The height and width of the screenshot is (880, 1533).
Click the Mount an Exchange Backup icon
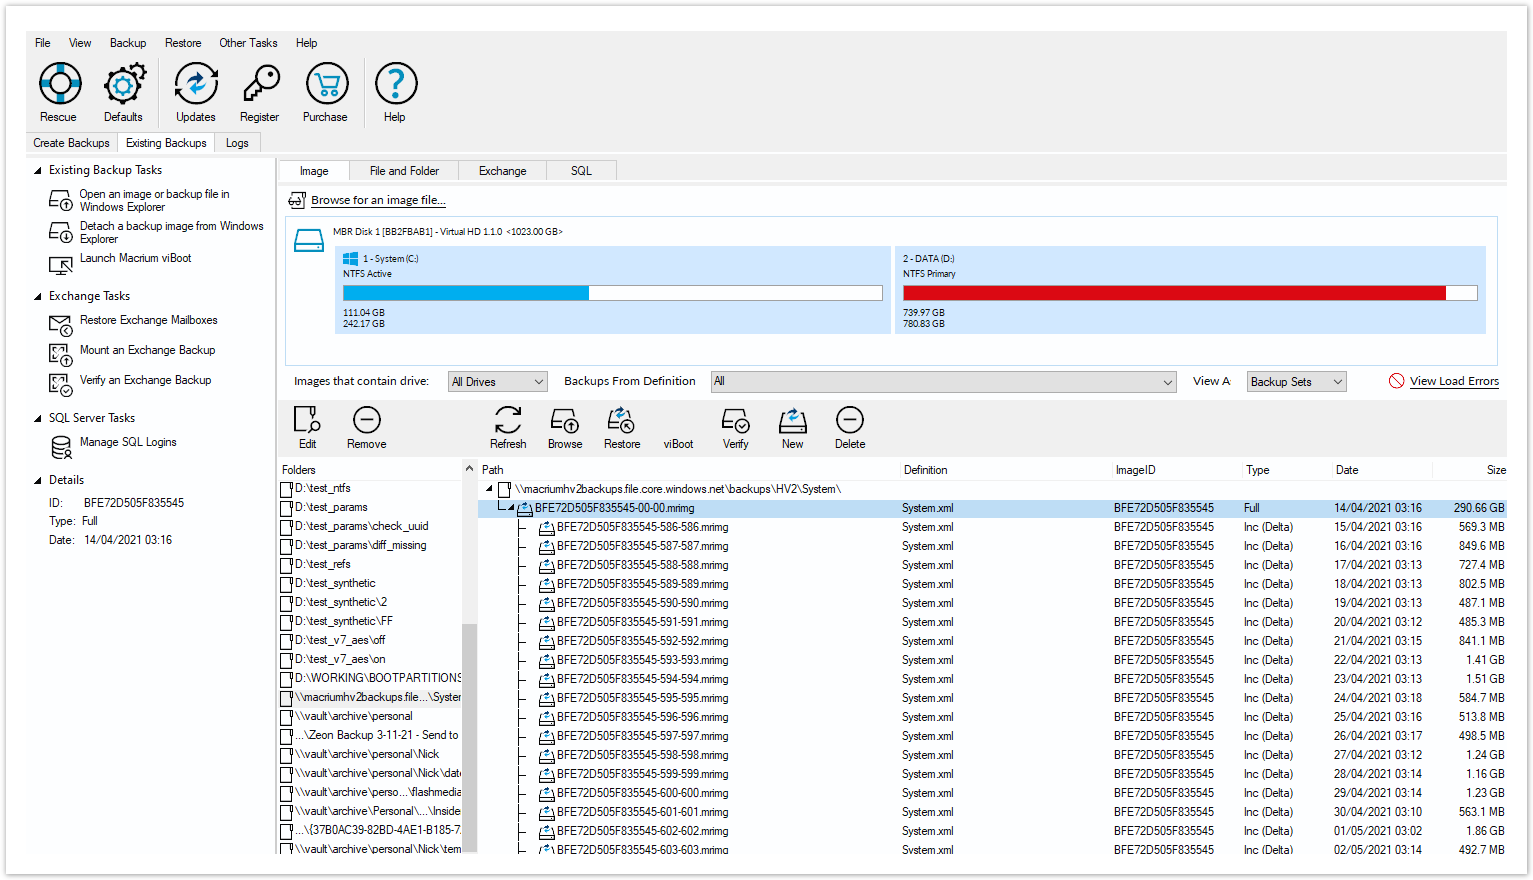[x=61, y=355]
